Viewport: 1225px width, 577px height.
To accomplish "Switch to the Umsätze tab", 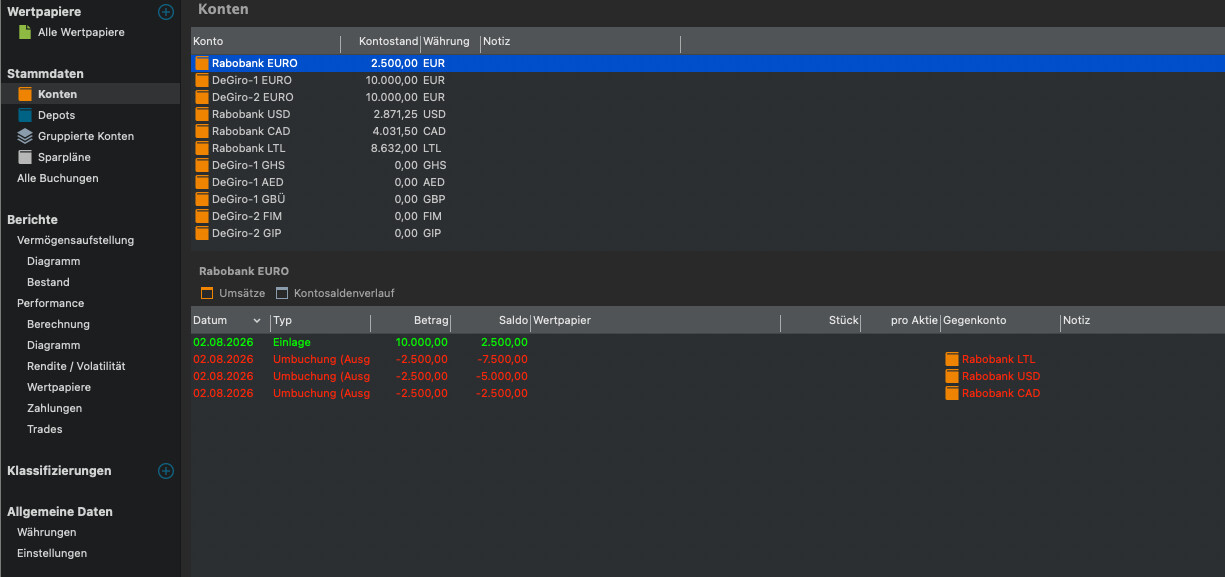I will coord(233,293).
